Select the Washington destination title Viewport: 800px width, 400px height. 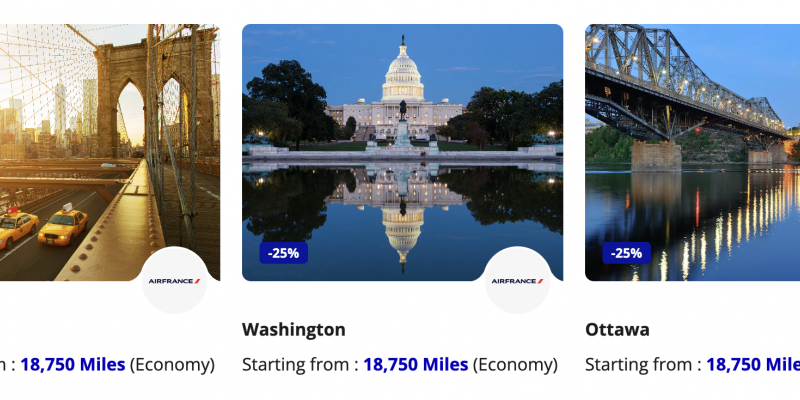pyautogui.click(x=294, y=329)
